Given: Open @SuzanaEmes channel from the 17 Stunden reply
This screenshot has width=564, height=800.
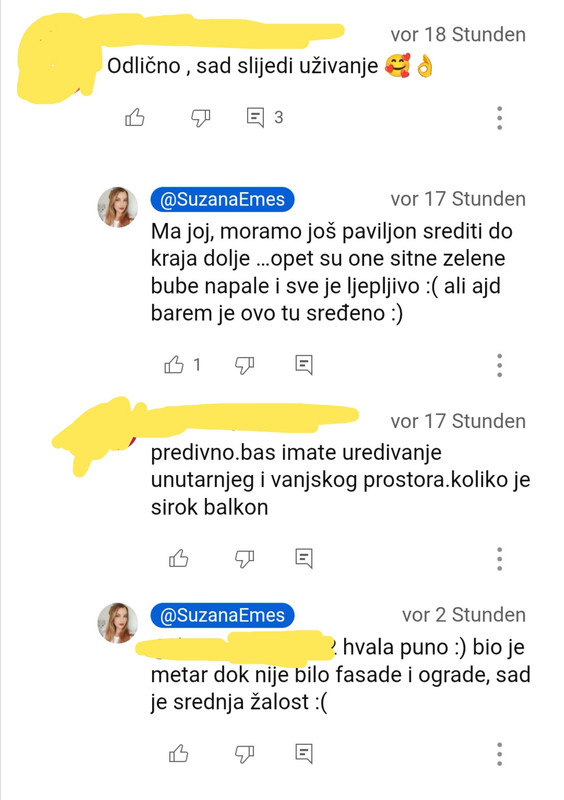Looking at the screenshot, I should (x=222, y=199).
